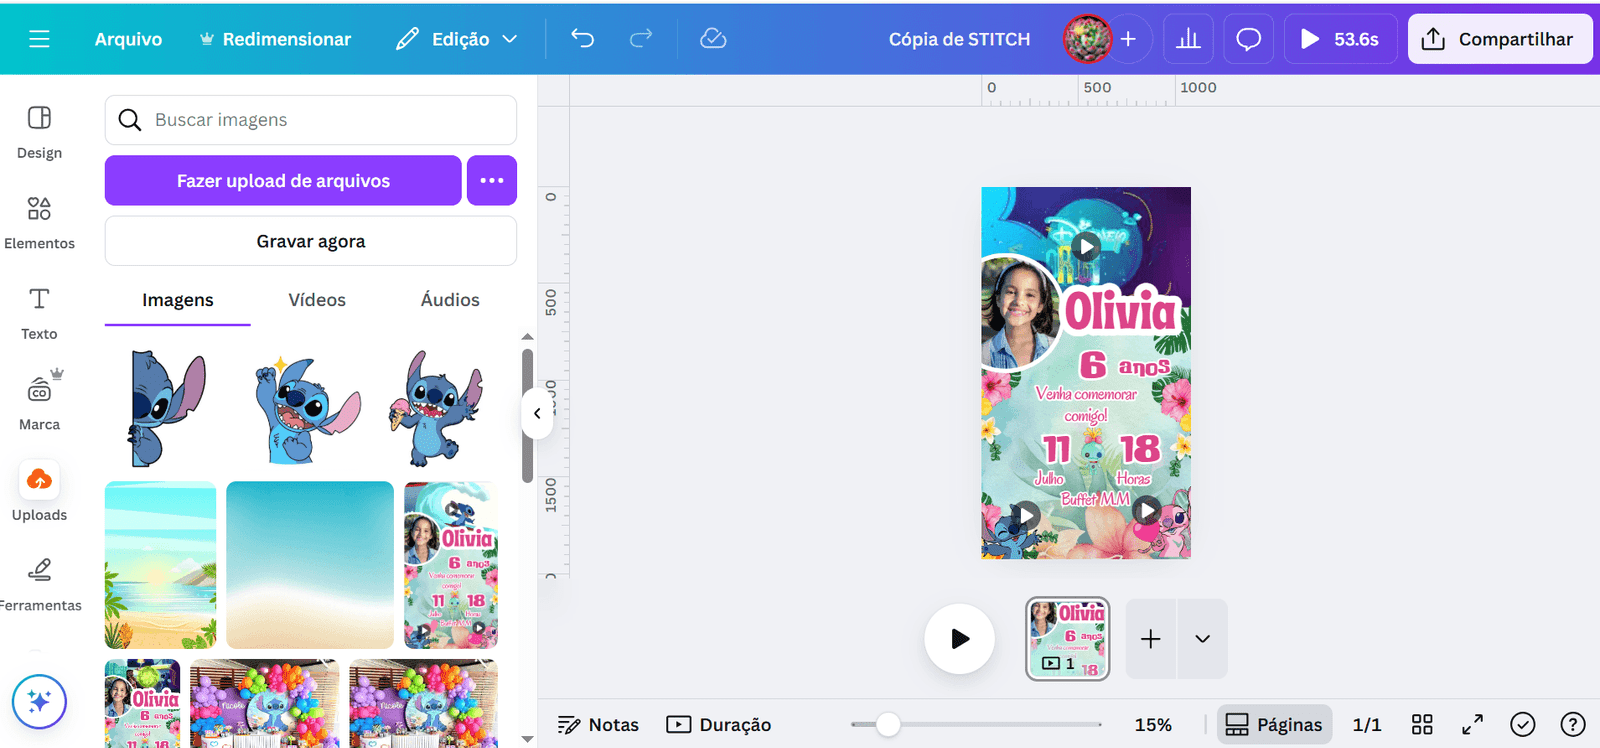Enter fullscreen presentation mode

(1472, 725)
